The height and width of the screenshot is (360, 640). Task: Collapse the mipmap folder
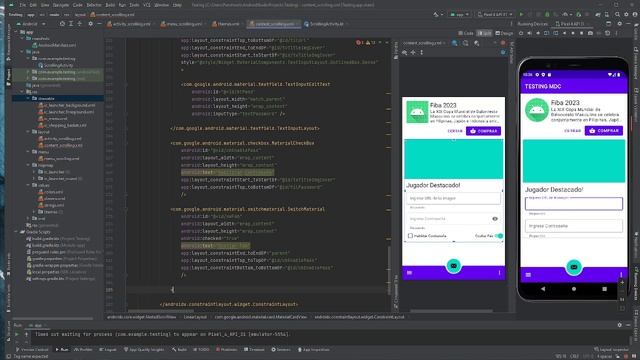tap(28, 165)
